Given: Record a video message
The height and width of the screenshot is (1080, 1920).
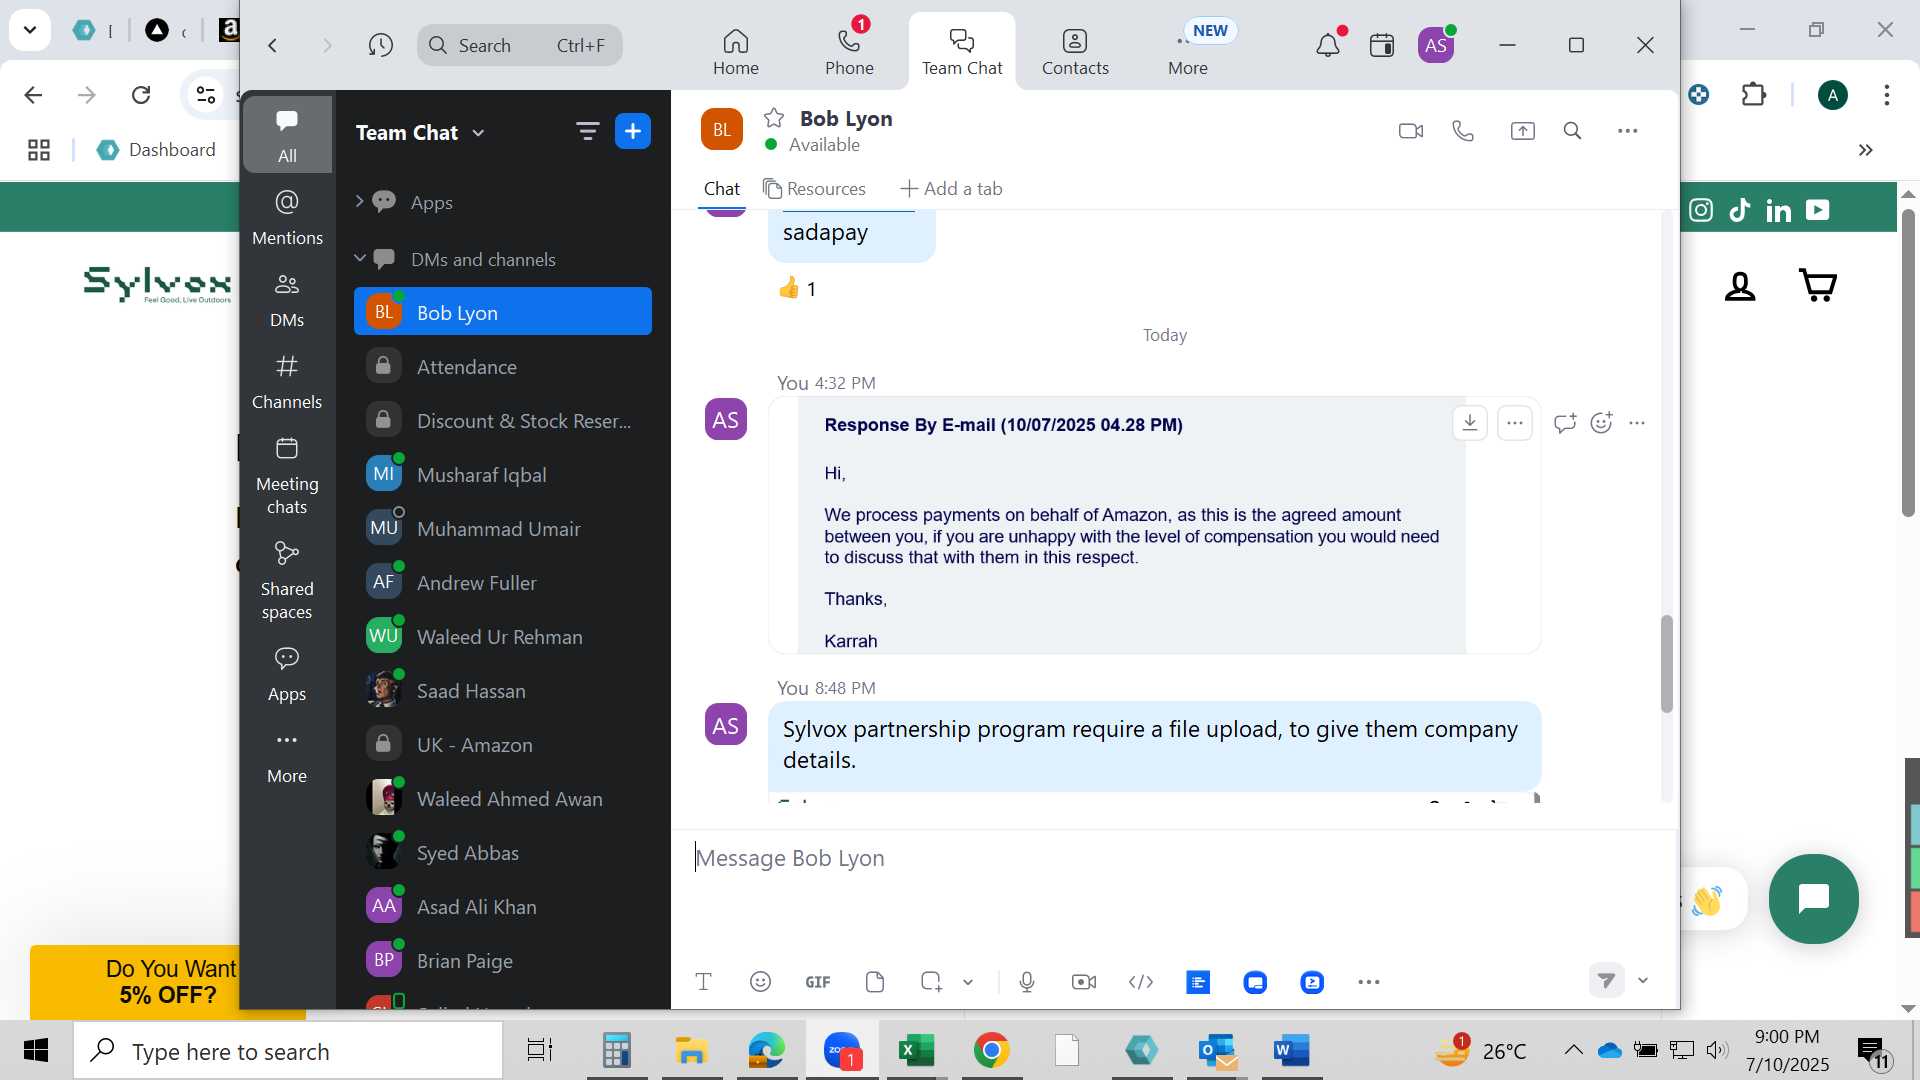Looking at the screenshot, I should pos(1083,982).
